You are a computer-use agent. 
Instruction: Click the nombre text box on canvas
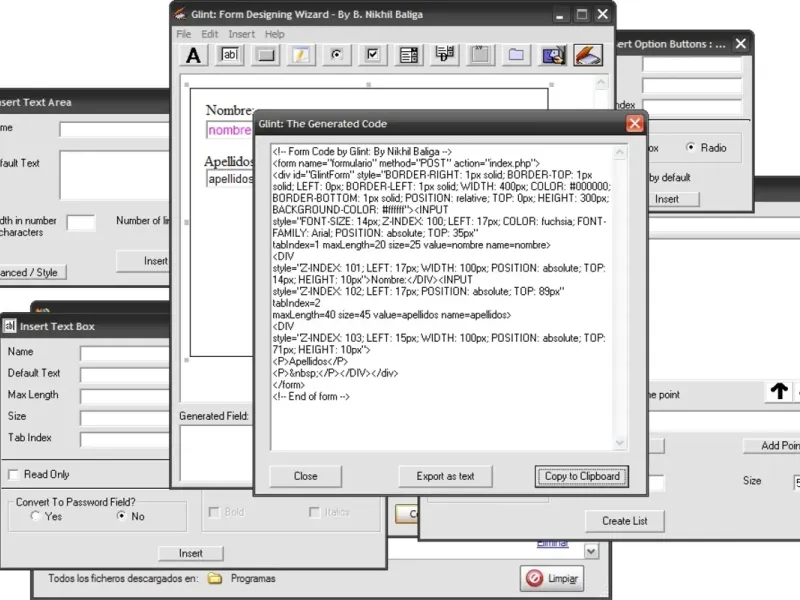coord(230,130)
